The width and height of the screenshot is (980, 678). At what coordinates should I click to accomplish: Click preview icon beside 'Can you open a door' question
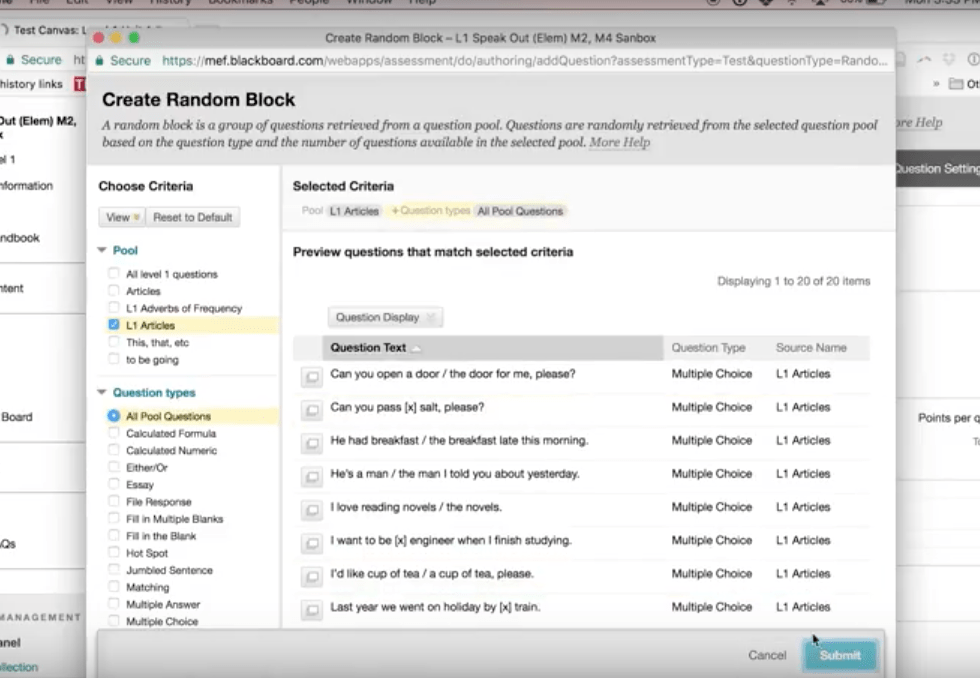point(312,376)
